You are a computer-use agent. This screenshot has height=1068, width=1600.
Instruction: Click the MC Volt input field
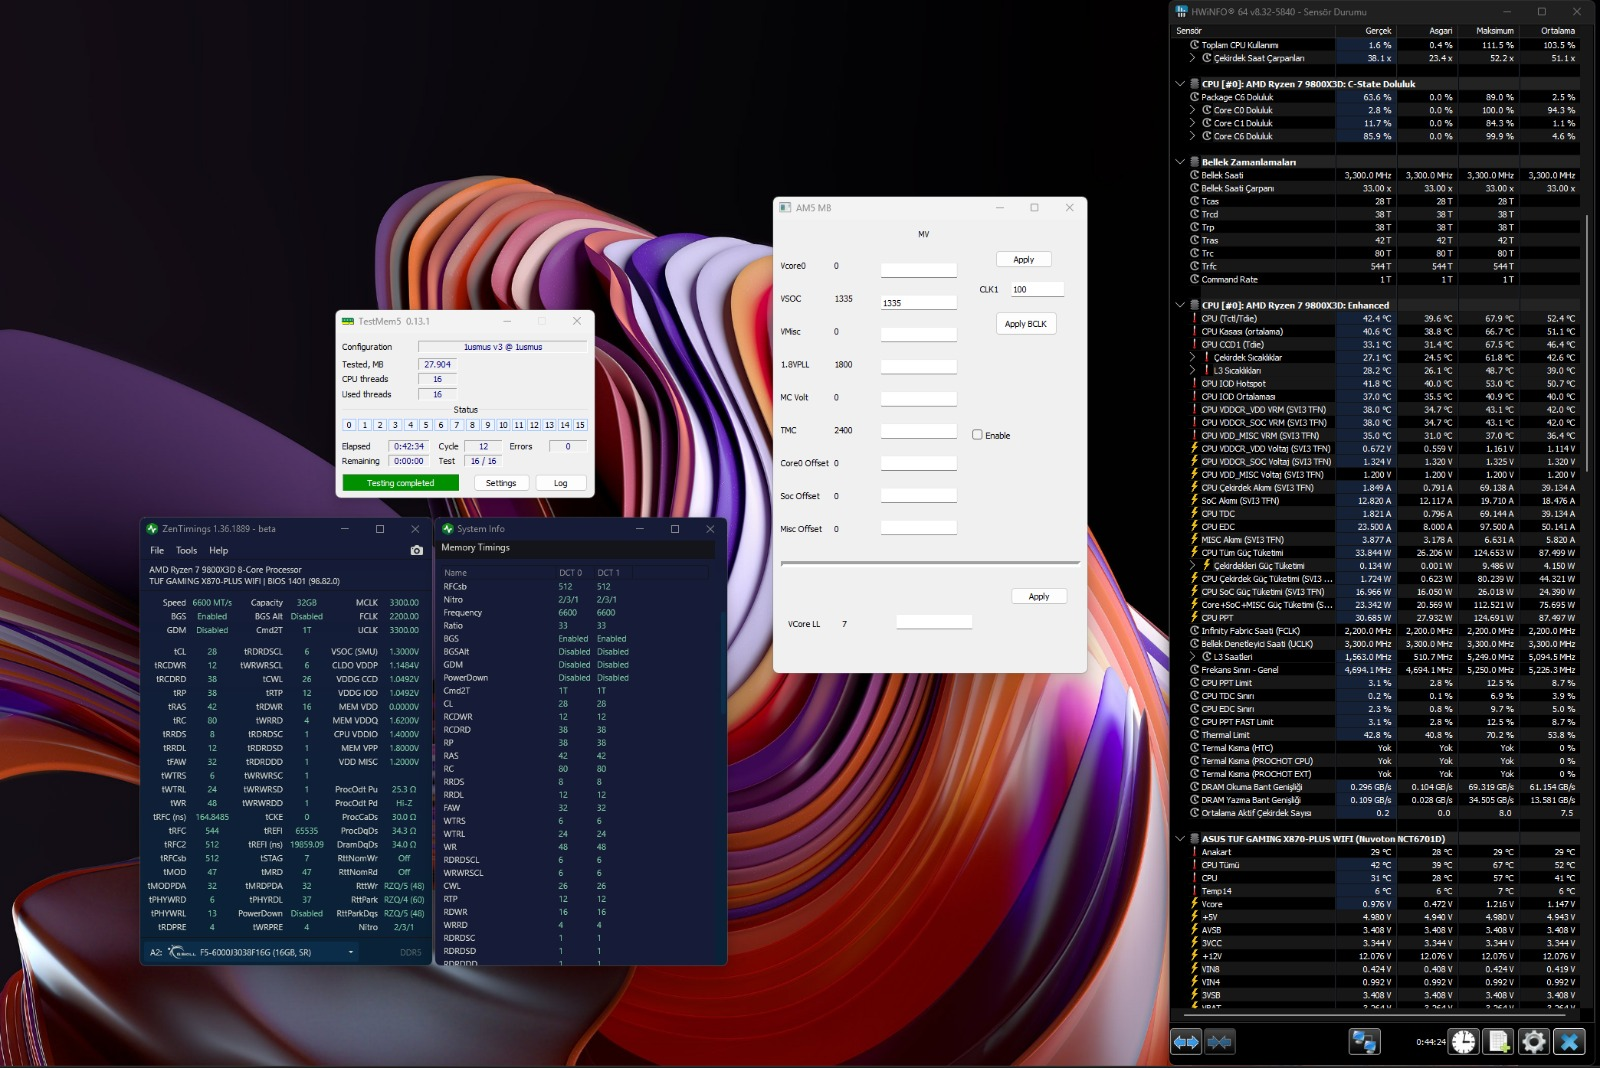click(919, 399)
